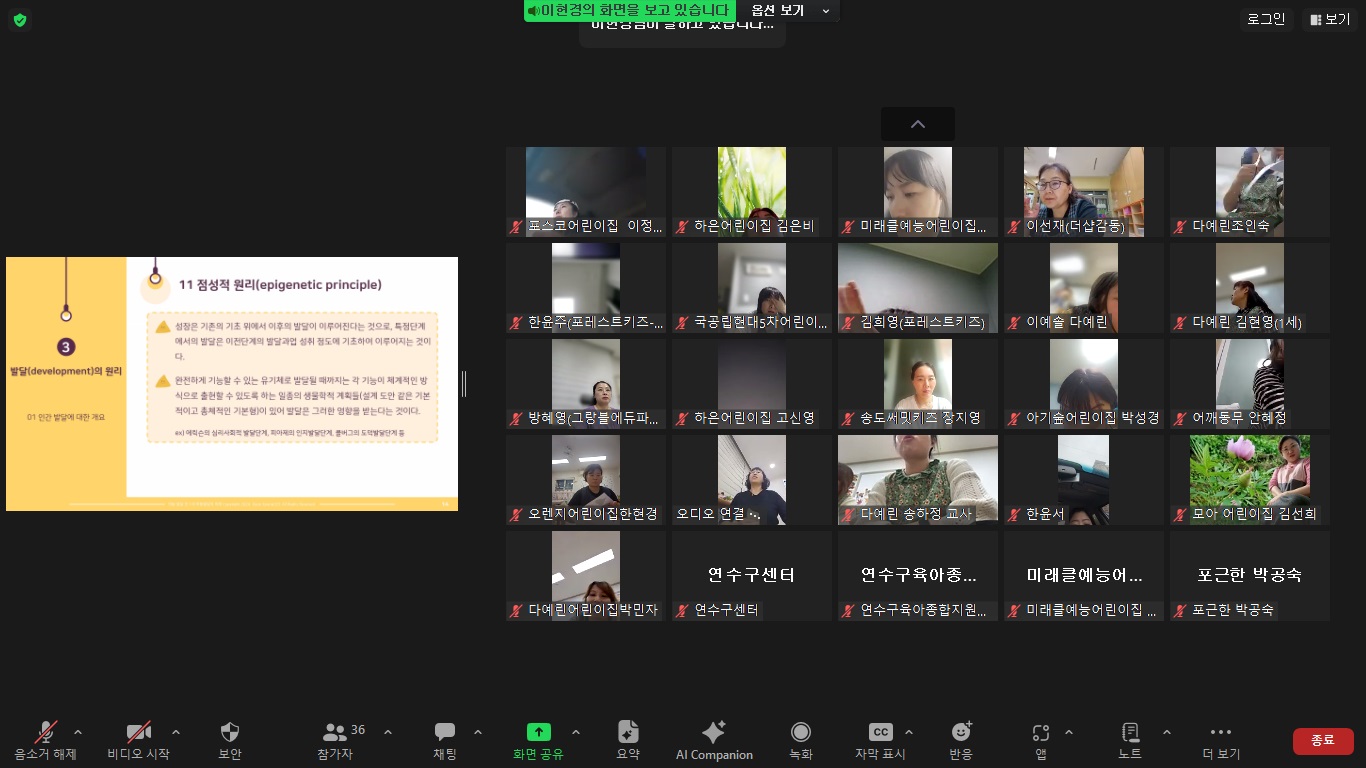Select video tile of 다예린조인숙

(x=1250, y=192)
